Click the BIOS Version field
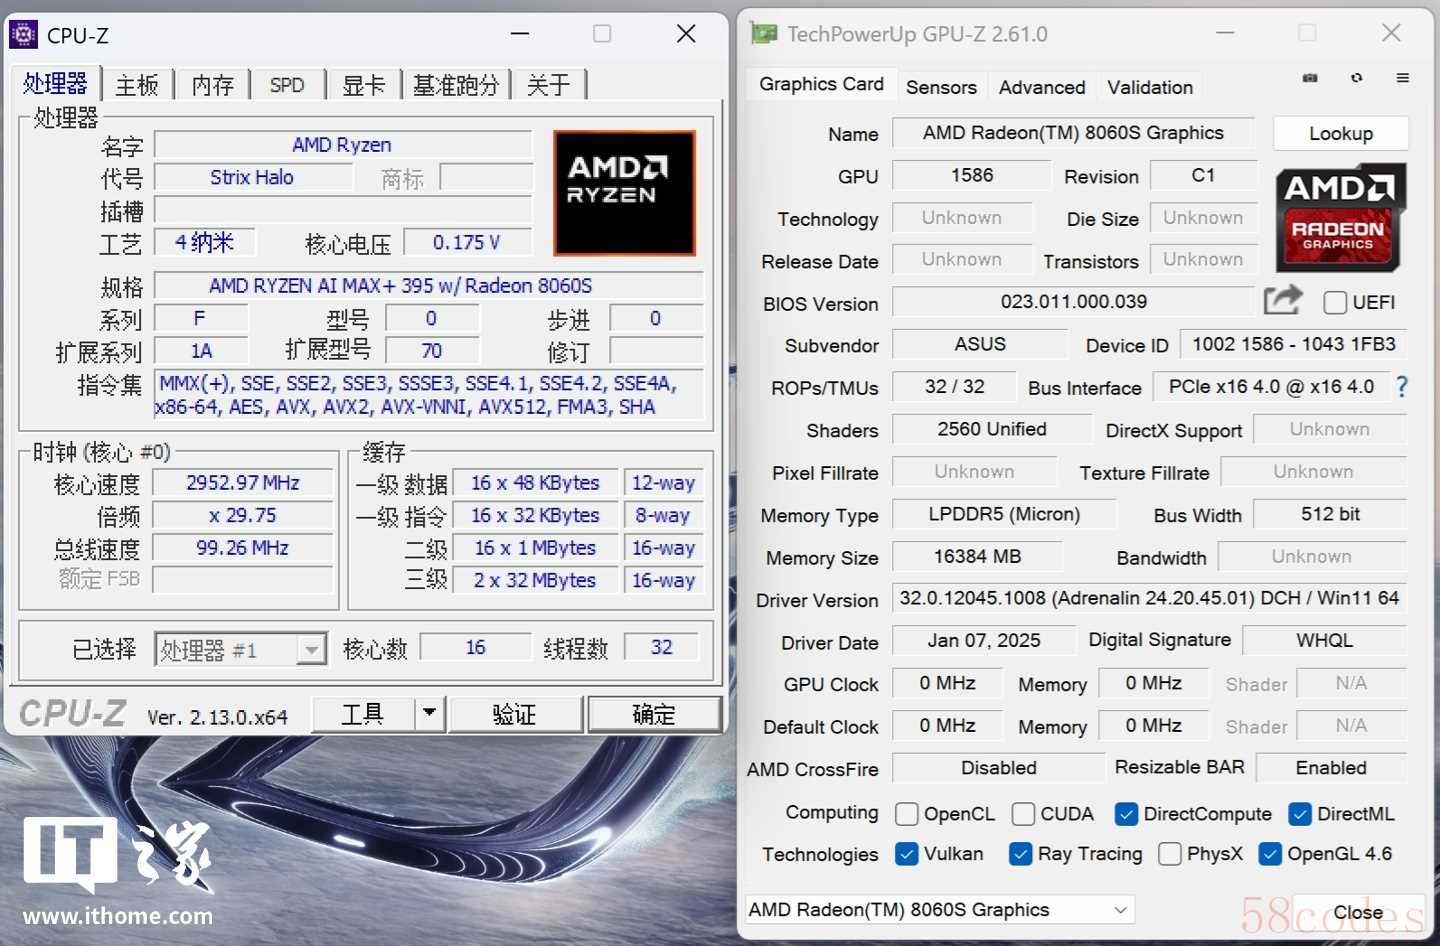 click(x=1072, y=302)
